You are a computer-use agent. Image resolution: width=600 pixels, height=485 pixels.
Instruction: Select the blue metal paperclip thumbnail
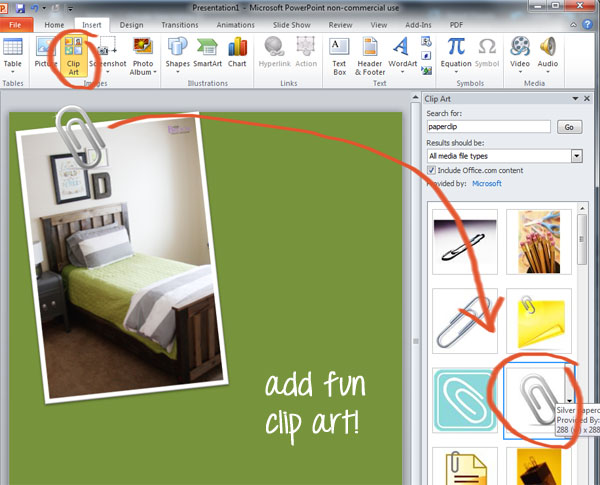coord(465,321)
